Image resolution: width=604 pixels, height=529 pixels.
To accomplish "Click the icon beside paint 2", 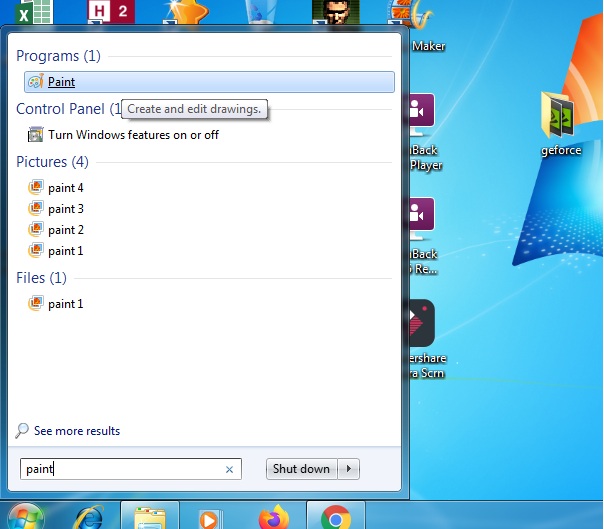I will pos(36,229).
